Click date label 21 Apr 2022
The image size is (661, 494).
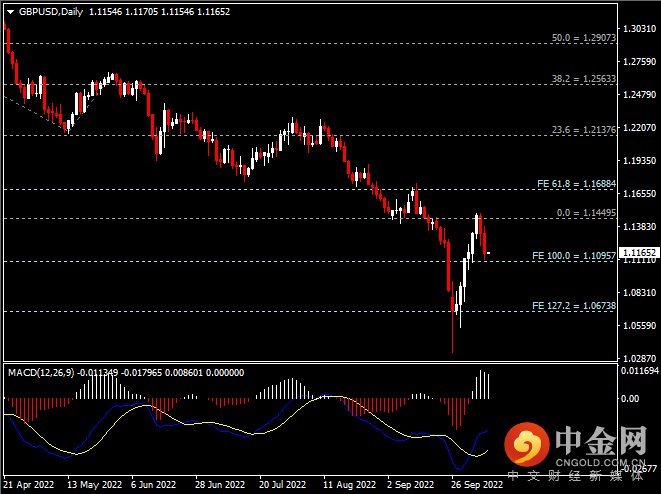(29, 485)
